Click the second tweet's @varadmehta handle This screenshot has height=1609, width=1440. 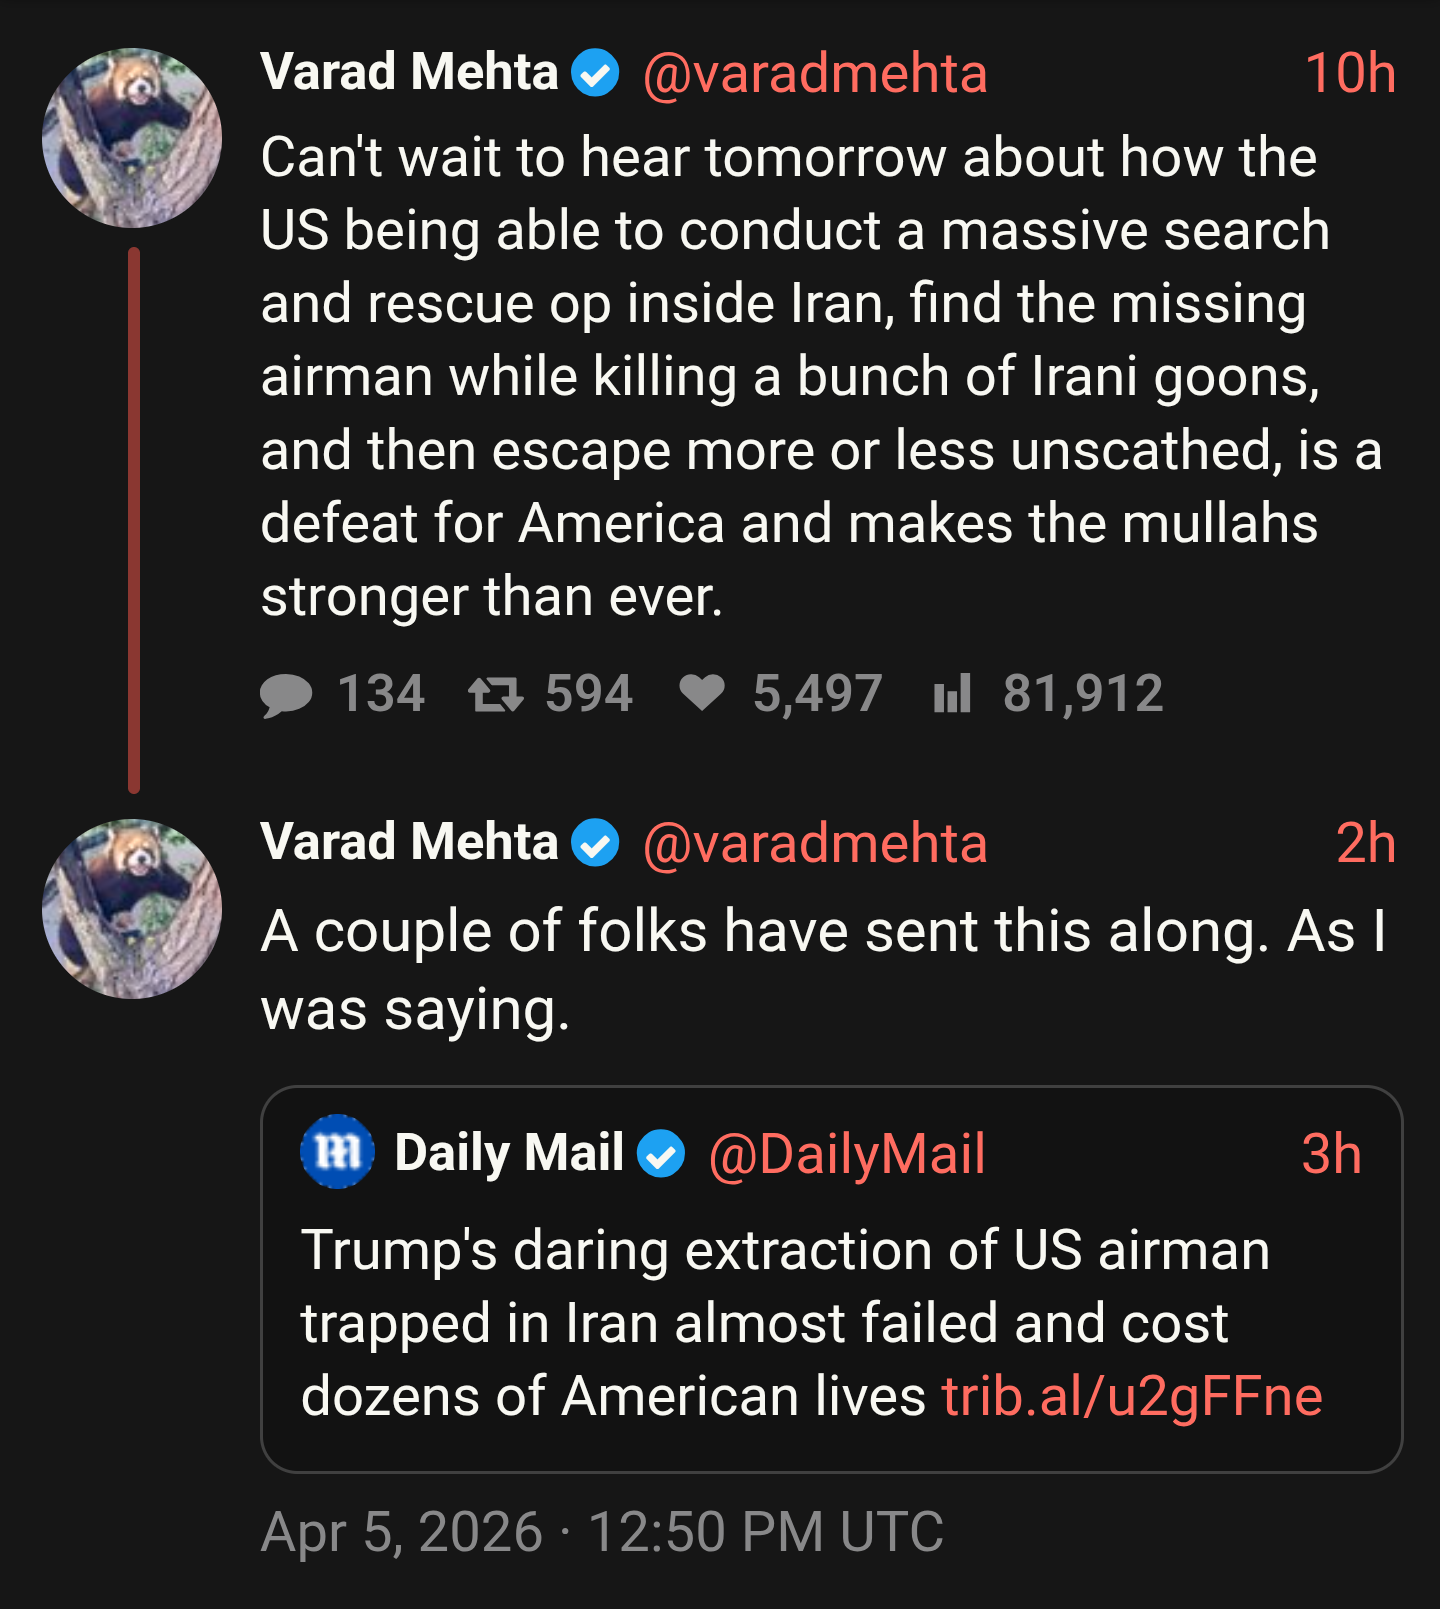pyautogui.click(x=815, y=844)
